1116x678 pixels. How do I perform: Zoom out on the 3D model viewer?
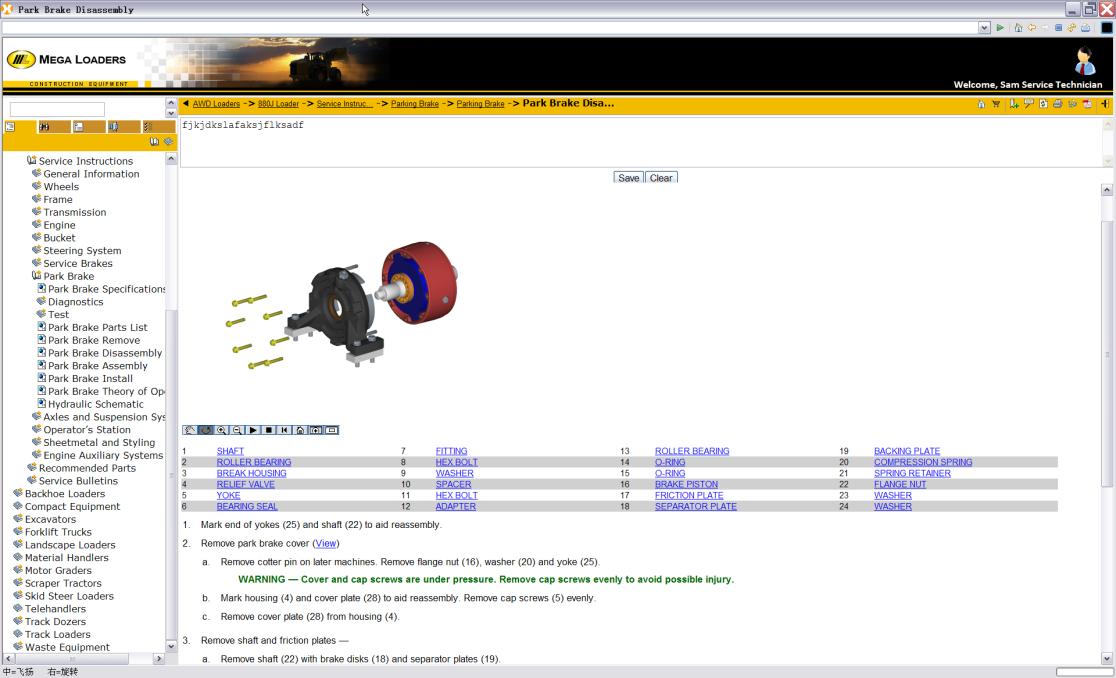coord(237,430)
